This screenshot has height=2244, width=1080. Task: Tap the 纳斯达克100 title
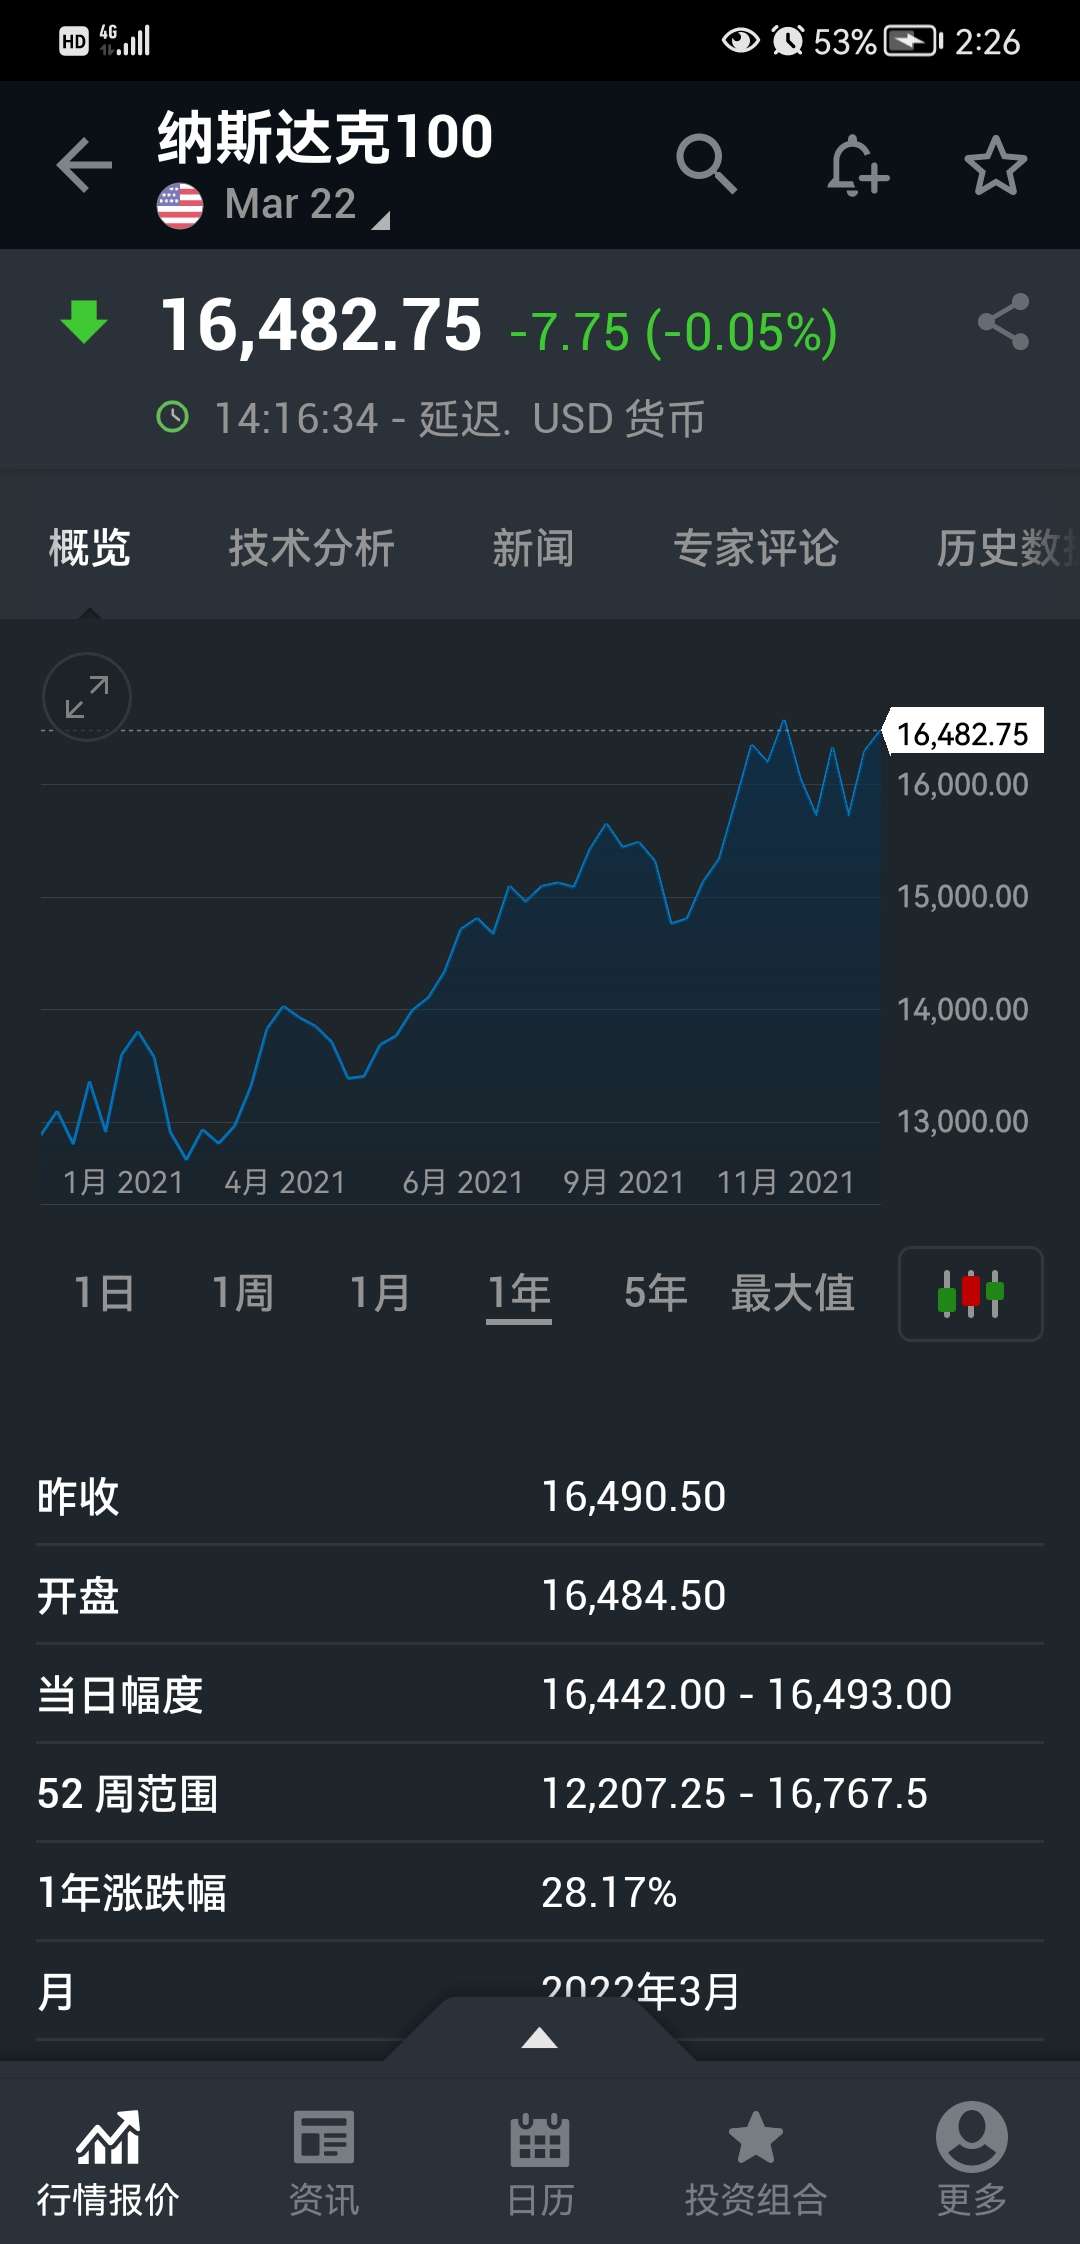coord(325,137)
